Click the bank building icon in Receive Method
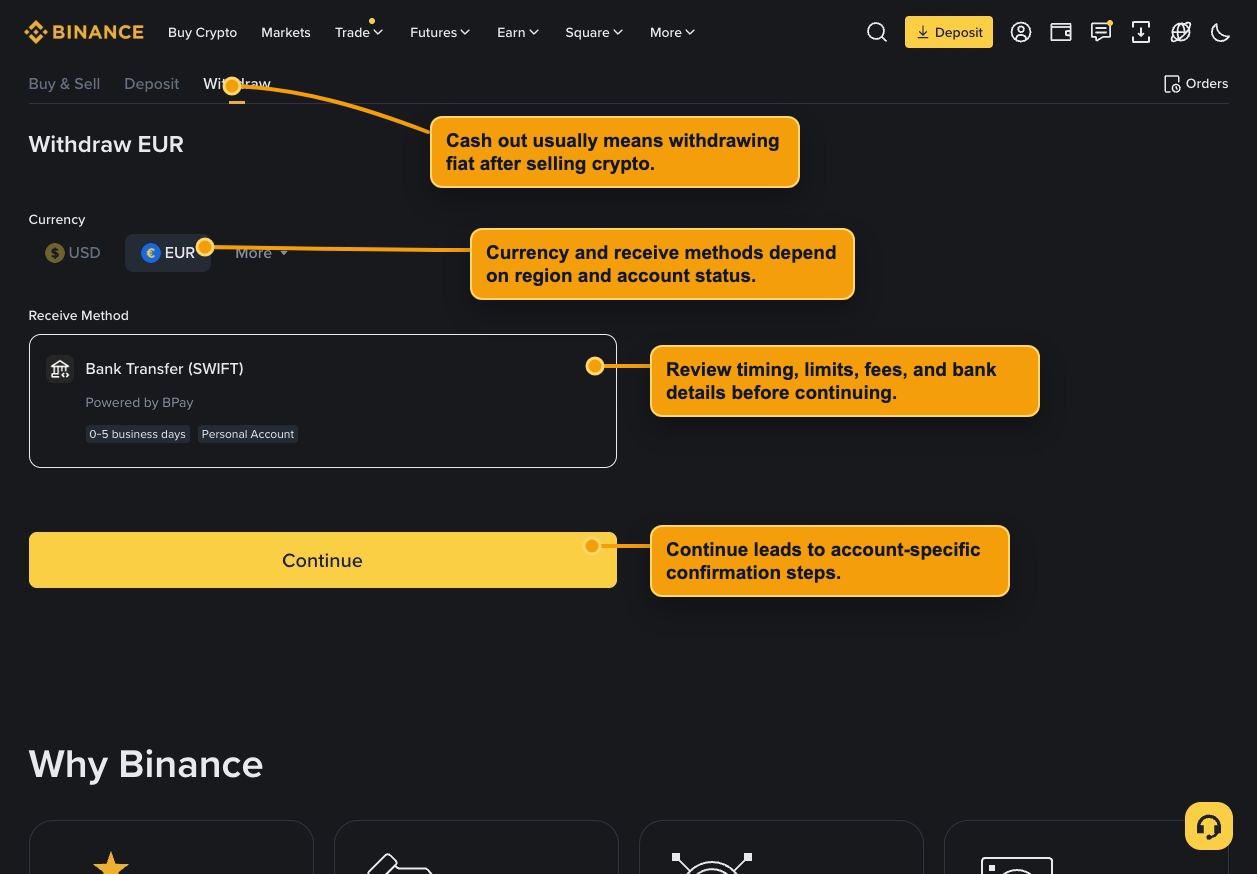The height and width of the screenshot is (874, 1257). point(60,369)
